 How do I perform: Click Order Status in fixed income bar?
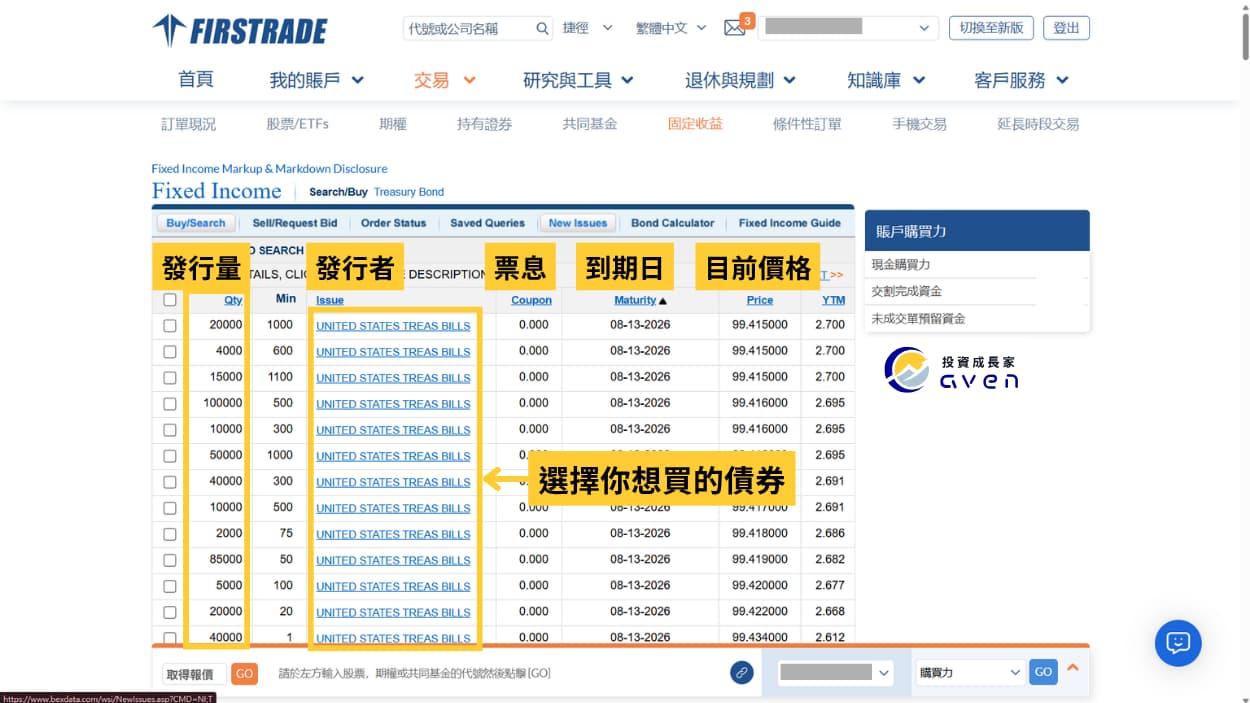[393, 223]
